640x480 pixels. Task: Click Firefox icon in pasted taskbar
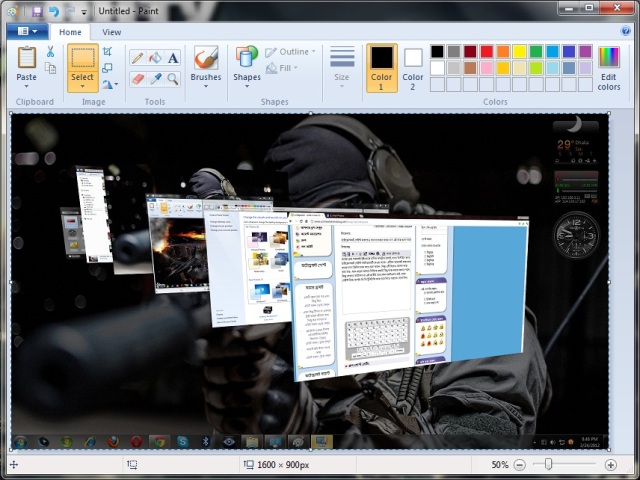click(113, 441)
